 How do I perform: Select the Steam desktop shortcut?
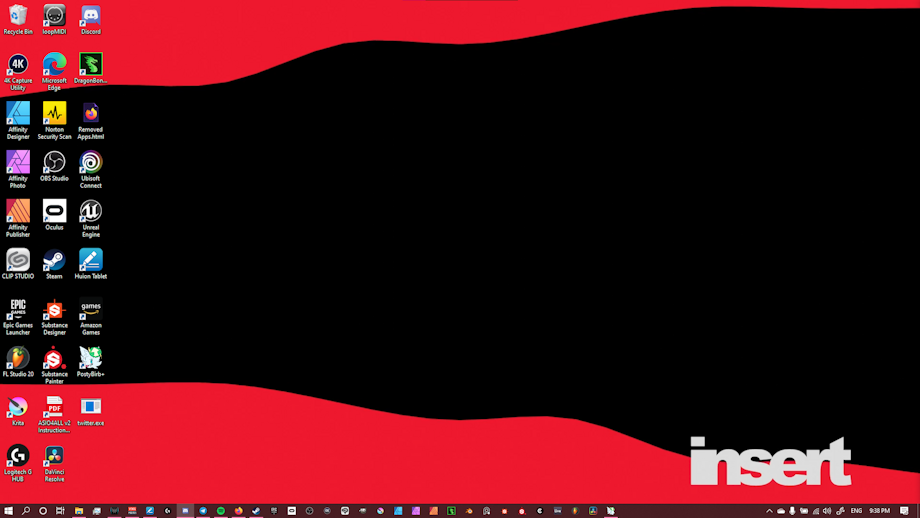[x=54, y=260]
